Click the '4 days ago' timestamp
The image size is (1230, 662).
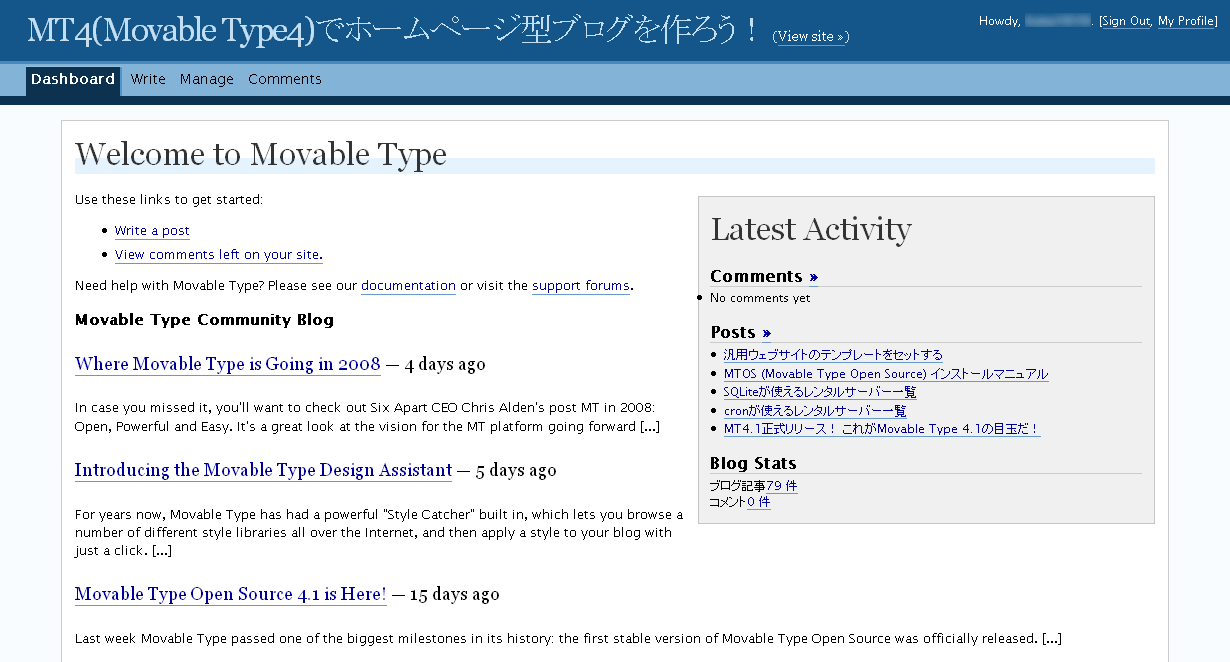coord(444,364)
